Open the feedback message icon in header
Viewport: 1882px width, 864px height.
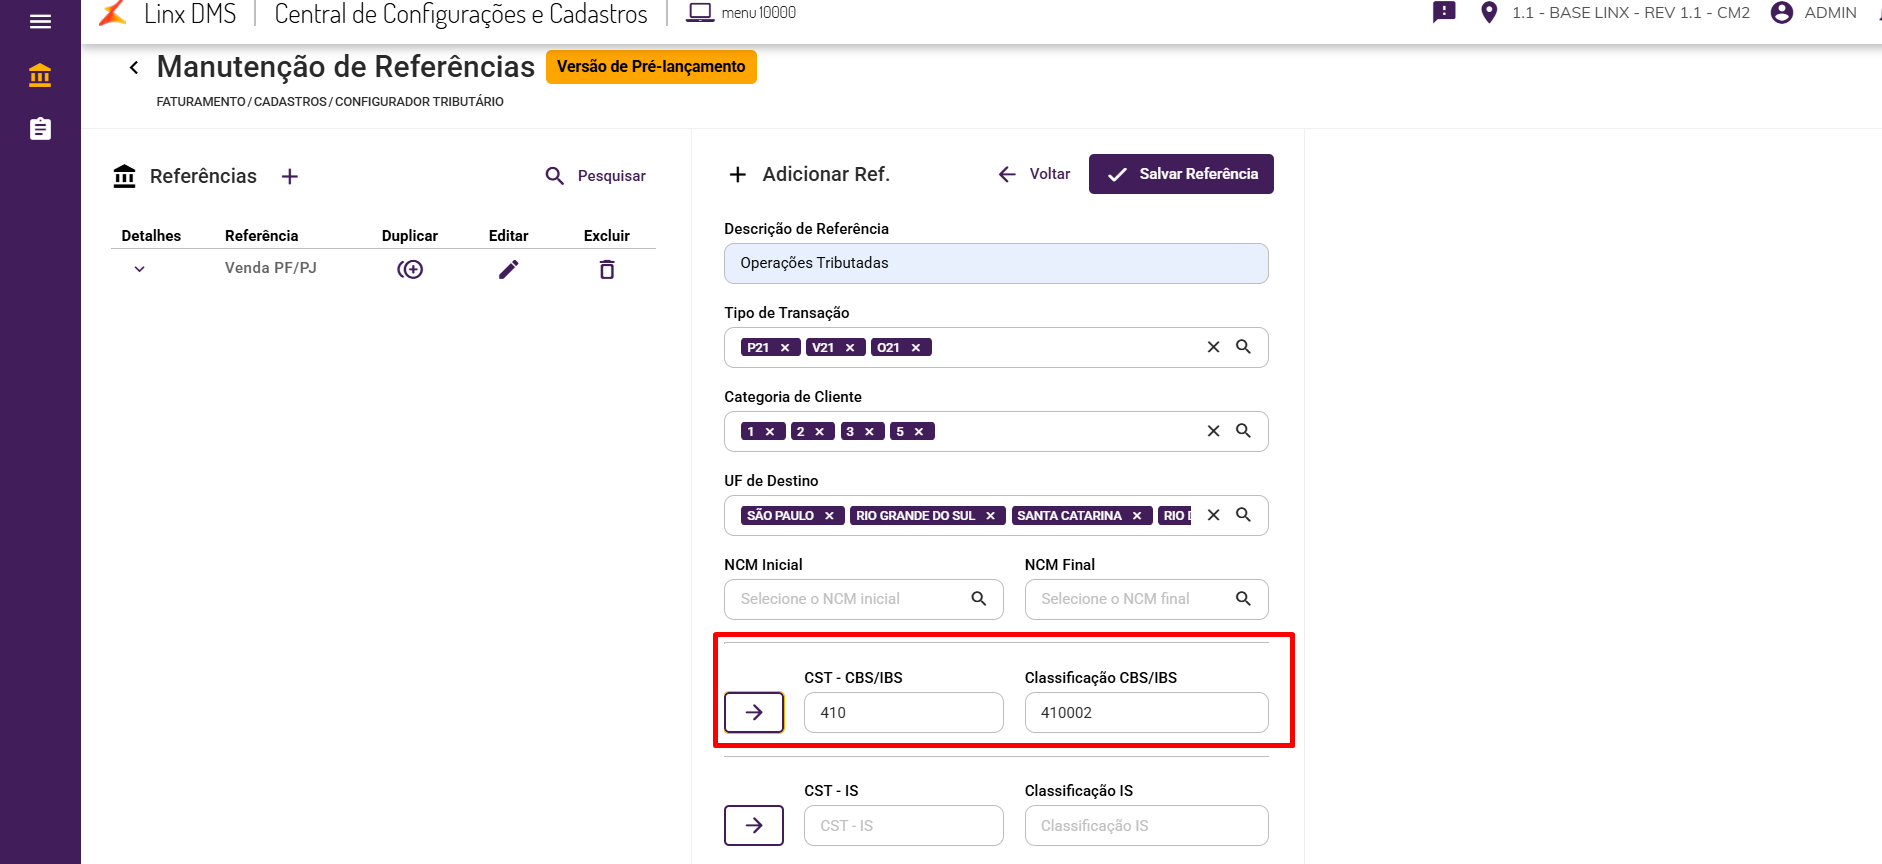tap(1444, 13)
